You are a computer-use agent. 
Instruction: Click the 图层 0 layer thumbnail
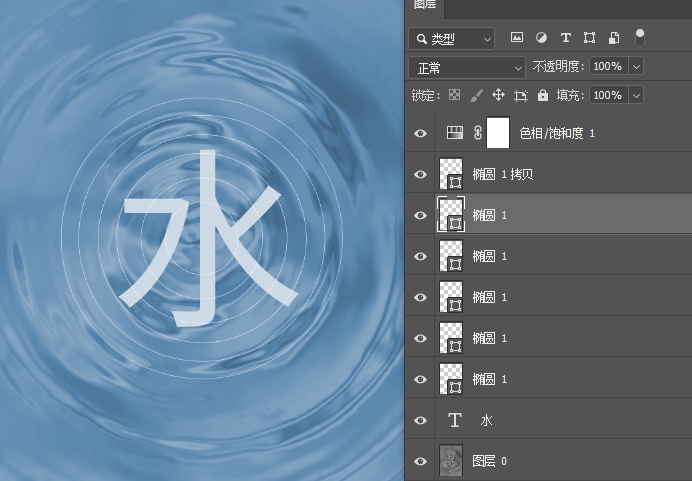coord(451,461)
